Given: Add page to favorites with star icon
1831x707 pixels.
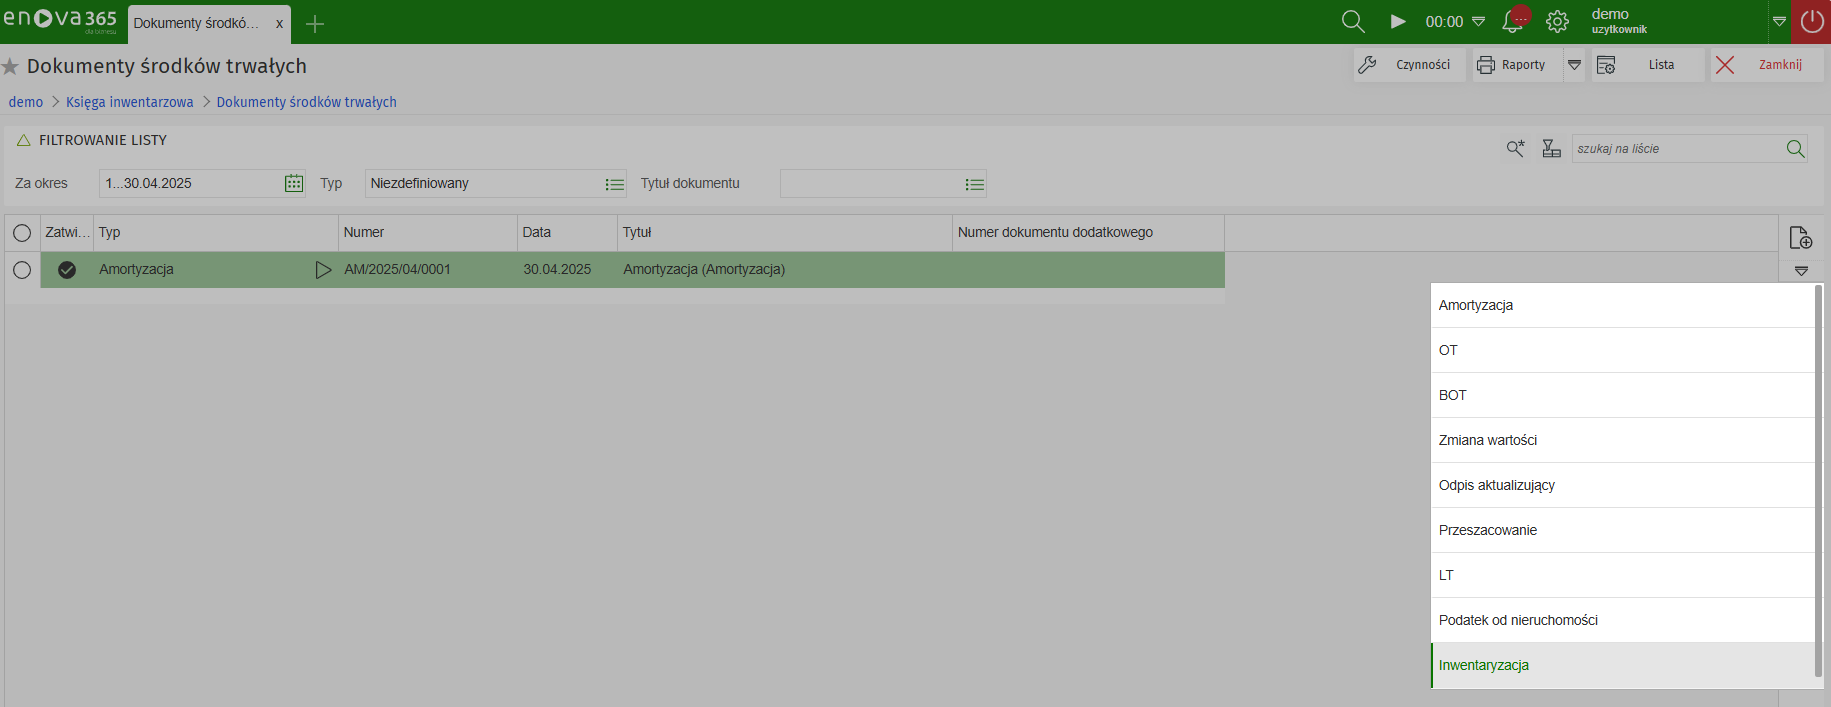Looking at the screenshot, I should click(11, 67).
